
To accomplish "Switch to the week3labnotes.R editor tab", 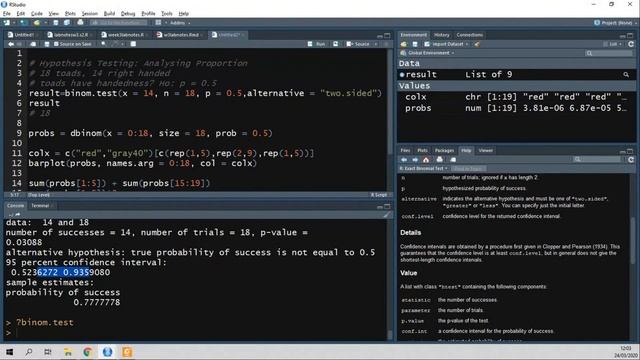I will click(125, 35).
